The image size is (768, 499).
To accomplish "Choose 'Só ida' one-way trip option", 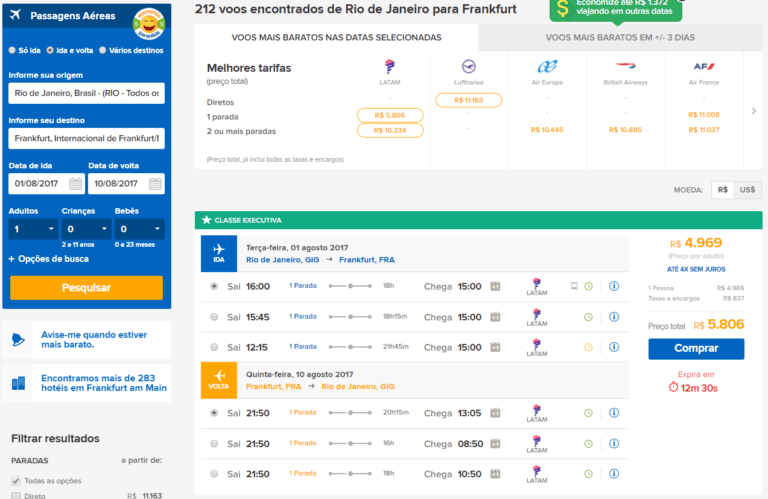I will (12, 49).
